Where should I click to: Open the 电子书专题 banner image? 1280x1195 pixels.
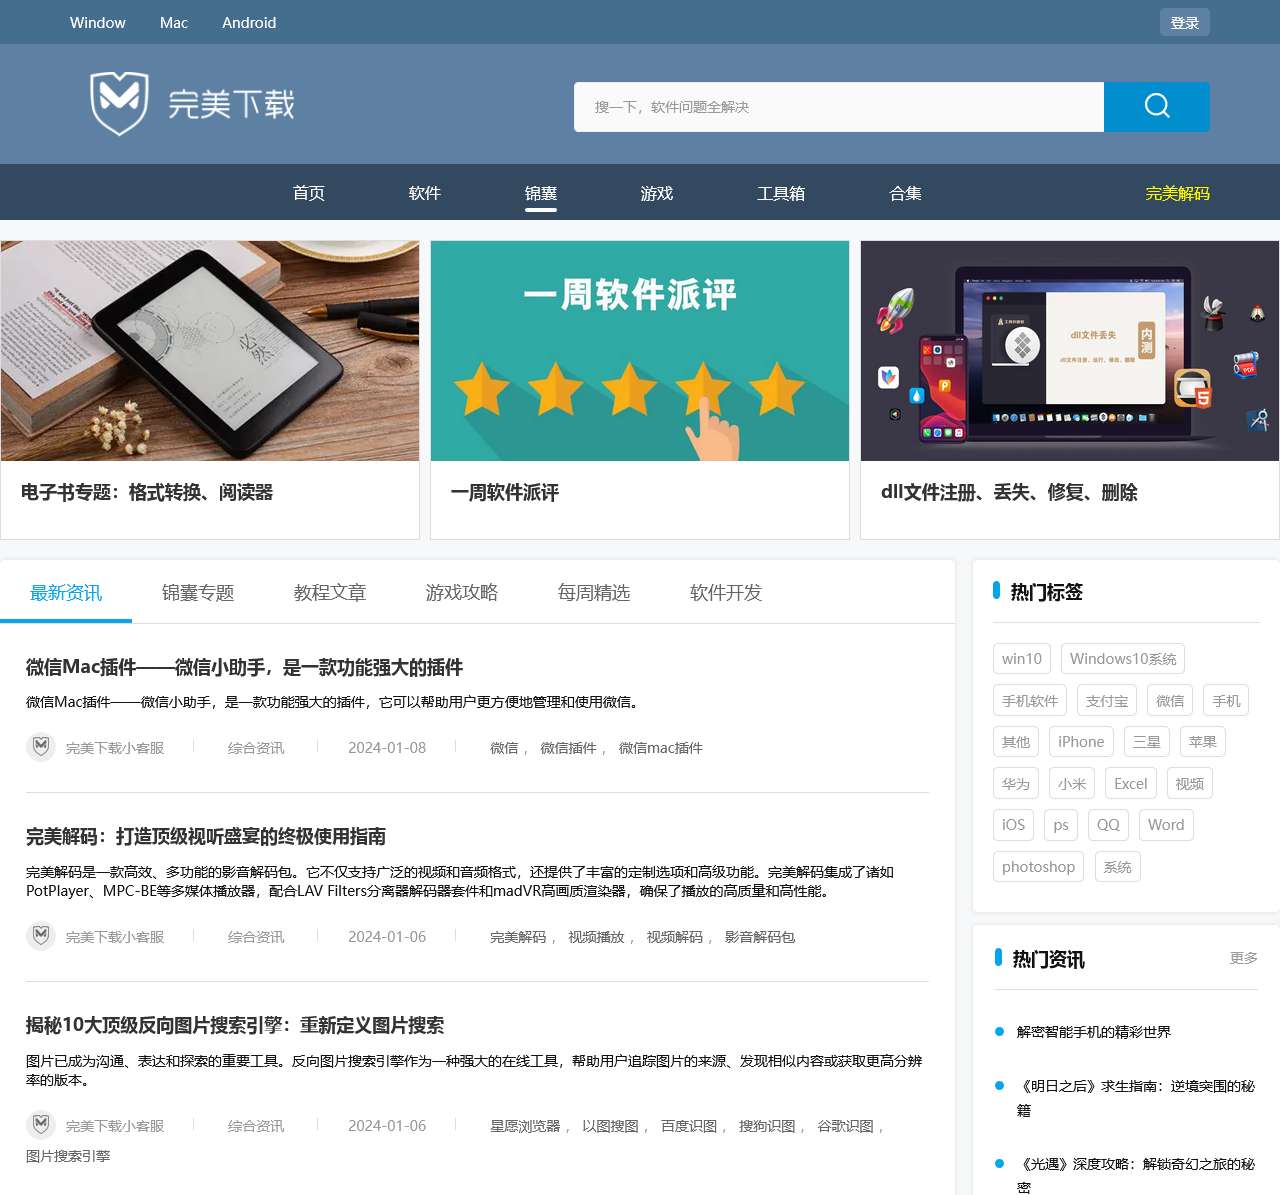point(210,351)
